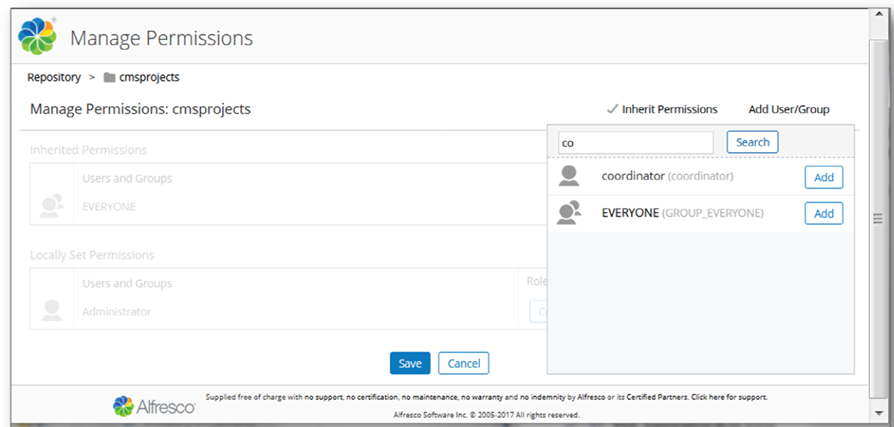Open the Add User/Group panel
This screenshot has height=427, width=894.
pyautogui.click(x=788, y=109)
